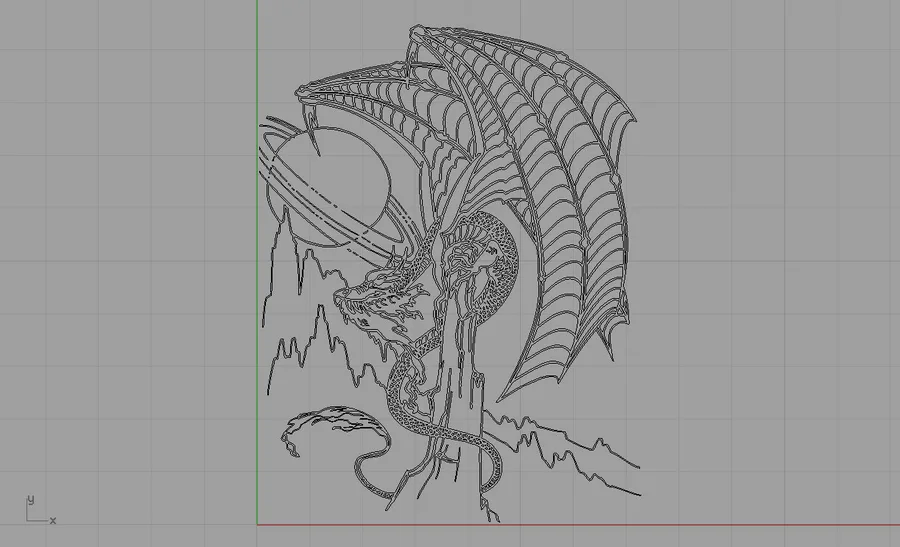900x547 pixels.
Task: Click the y label of the axis icon
Action: coord(31,499)
